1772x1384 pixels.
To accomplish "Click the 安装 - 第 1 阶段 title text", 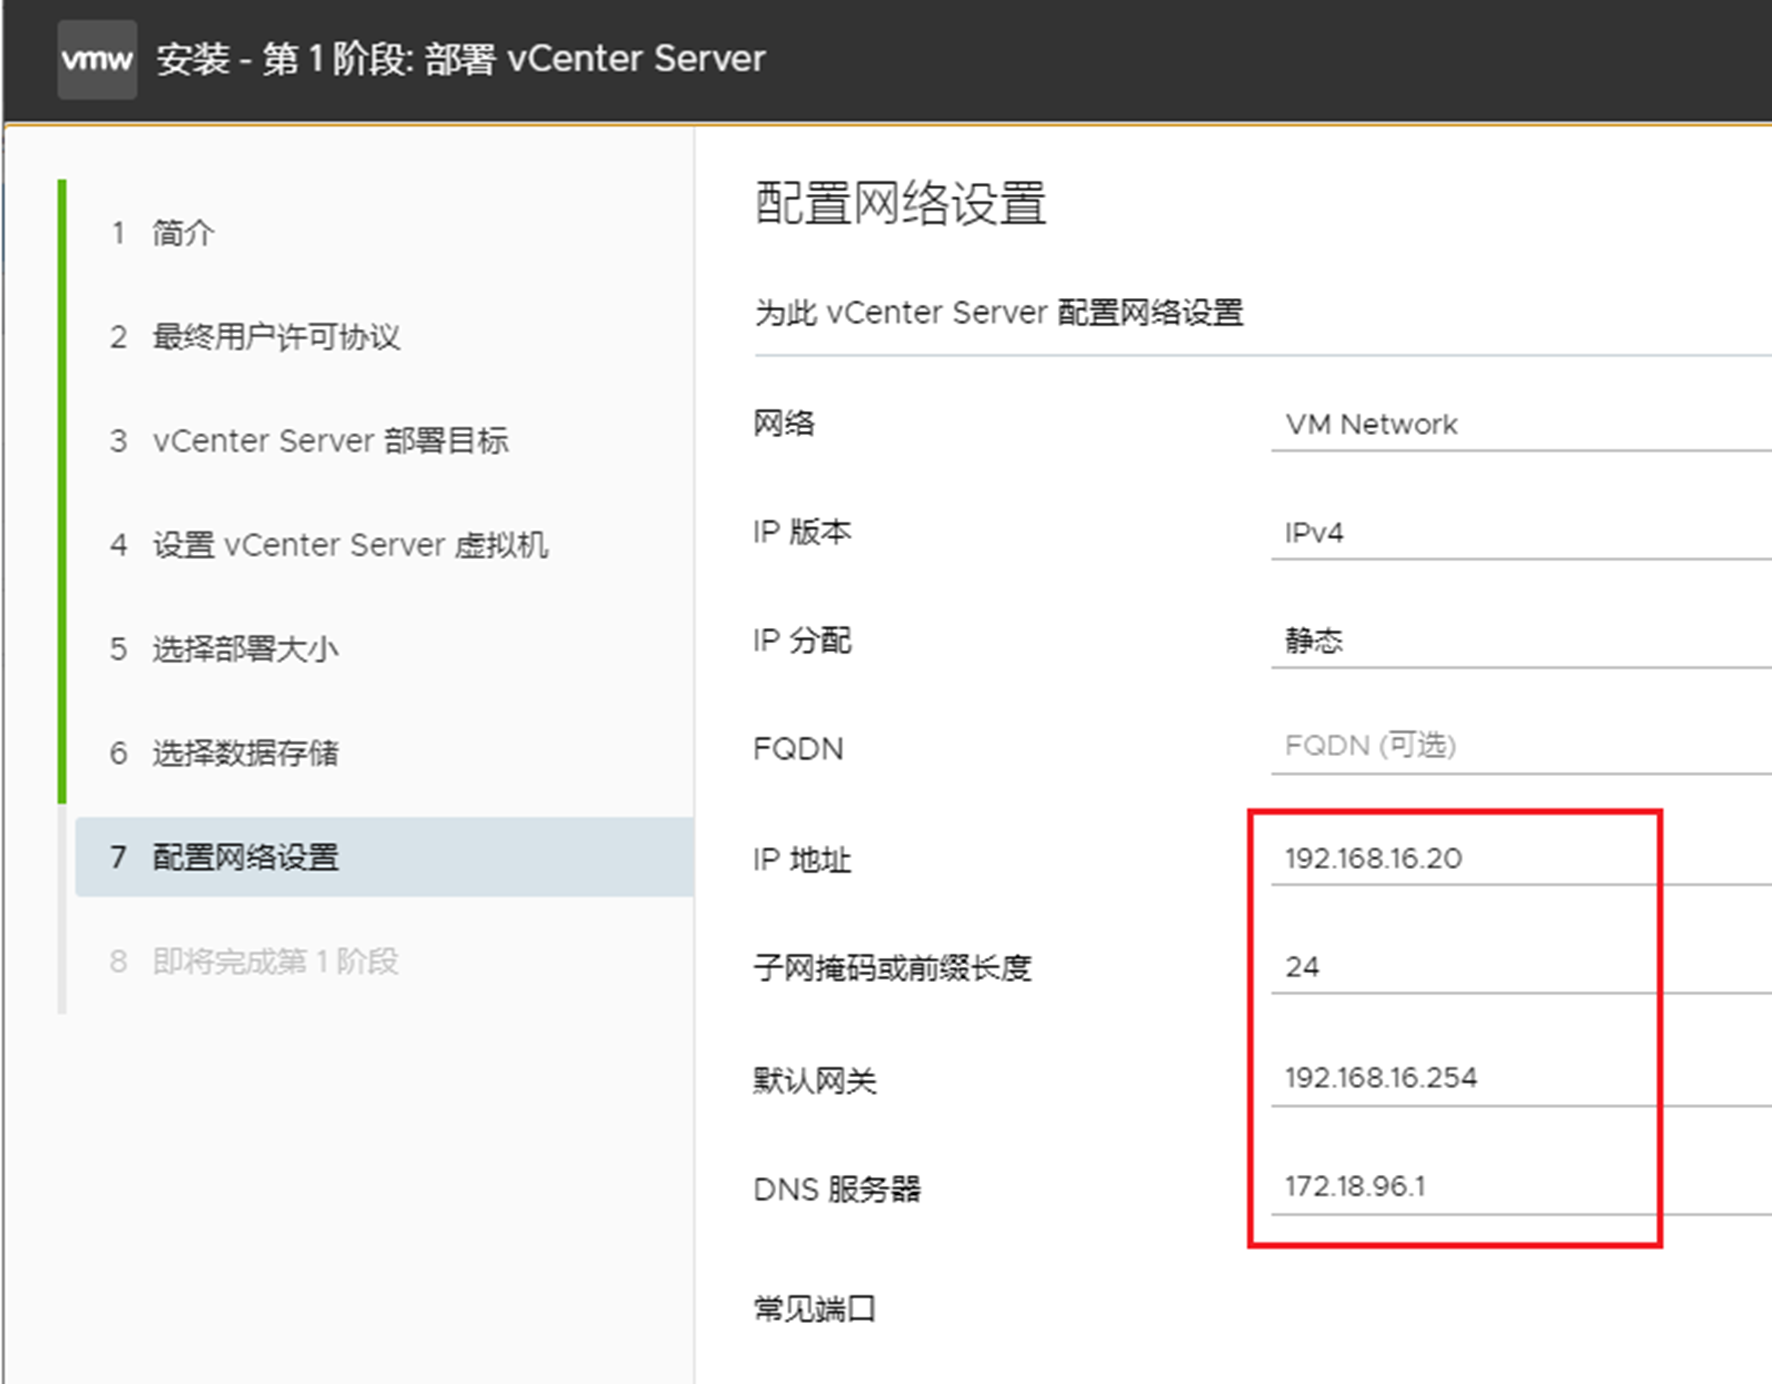I will tap(460, 59).
